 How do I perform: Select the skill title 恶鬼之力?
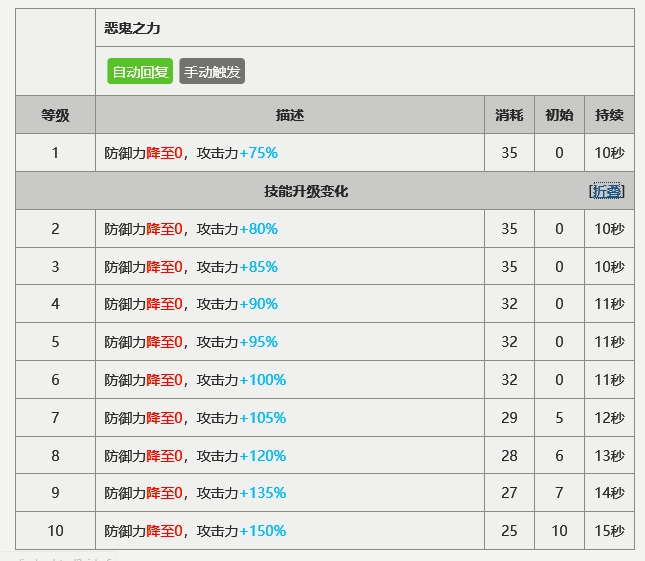click(132, 28)
